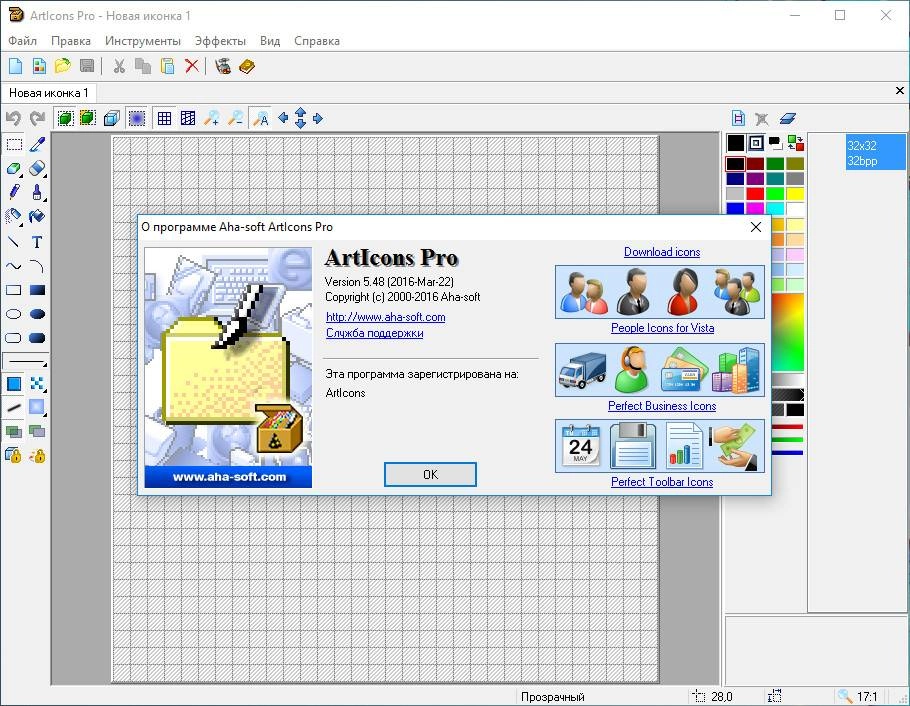Screen dimensions: 910x706
Task: Click the New icon toolbar button
Action: tap(16, 66)
